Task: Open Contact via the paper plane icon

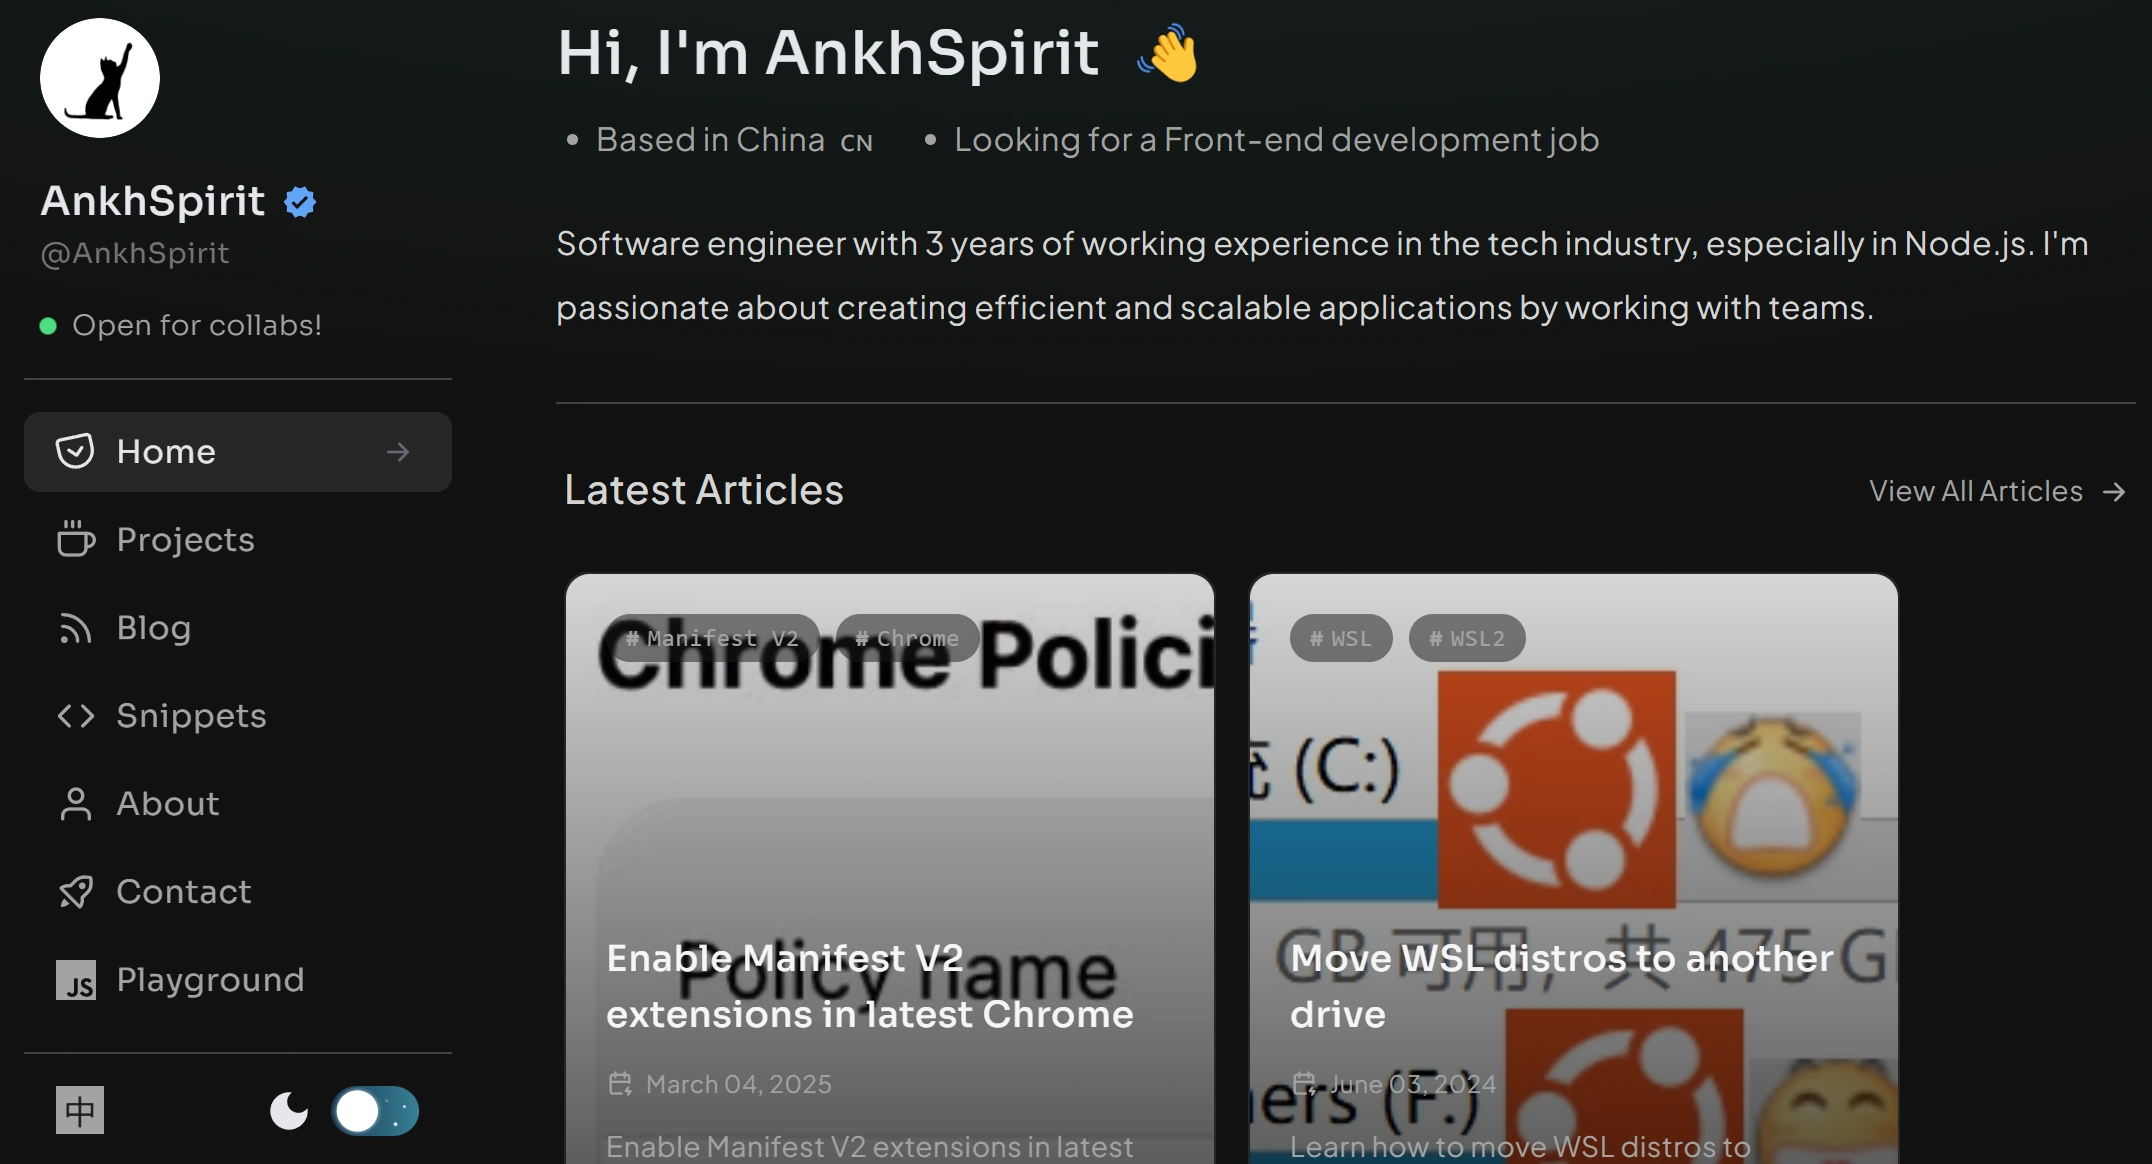Action: 74,891
